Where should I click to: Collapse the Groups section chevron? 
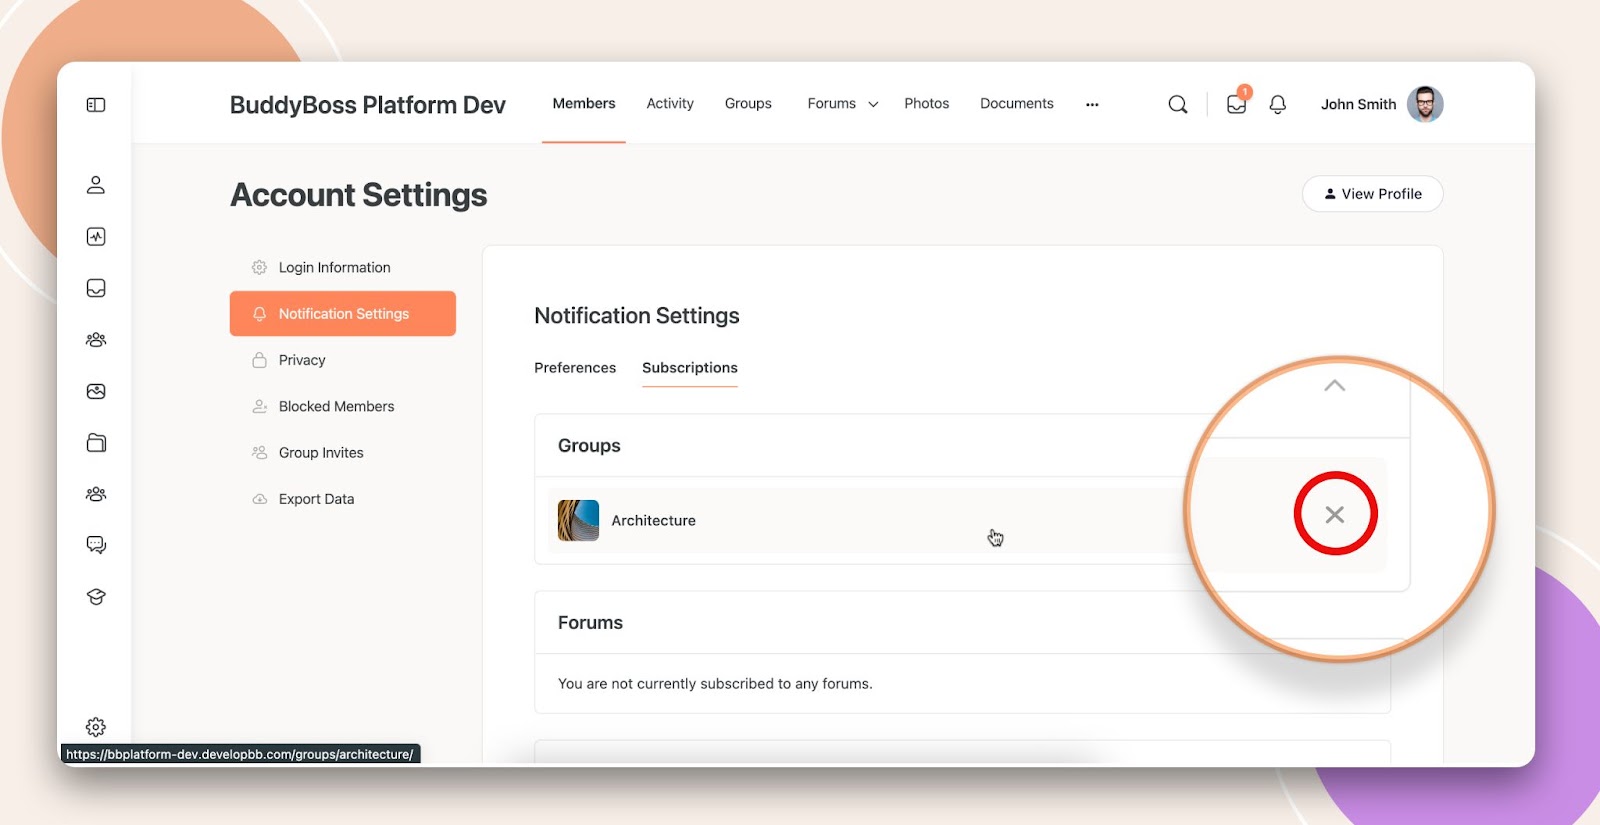point(1335,386)
